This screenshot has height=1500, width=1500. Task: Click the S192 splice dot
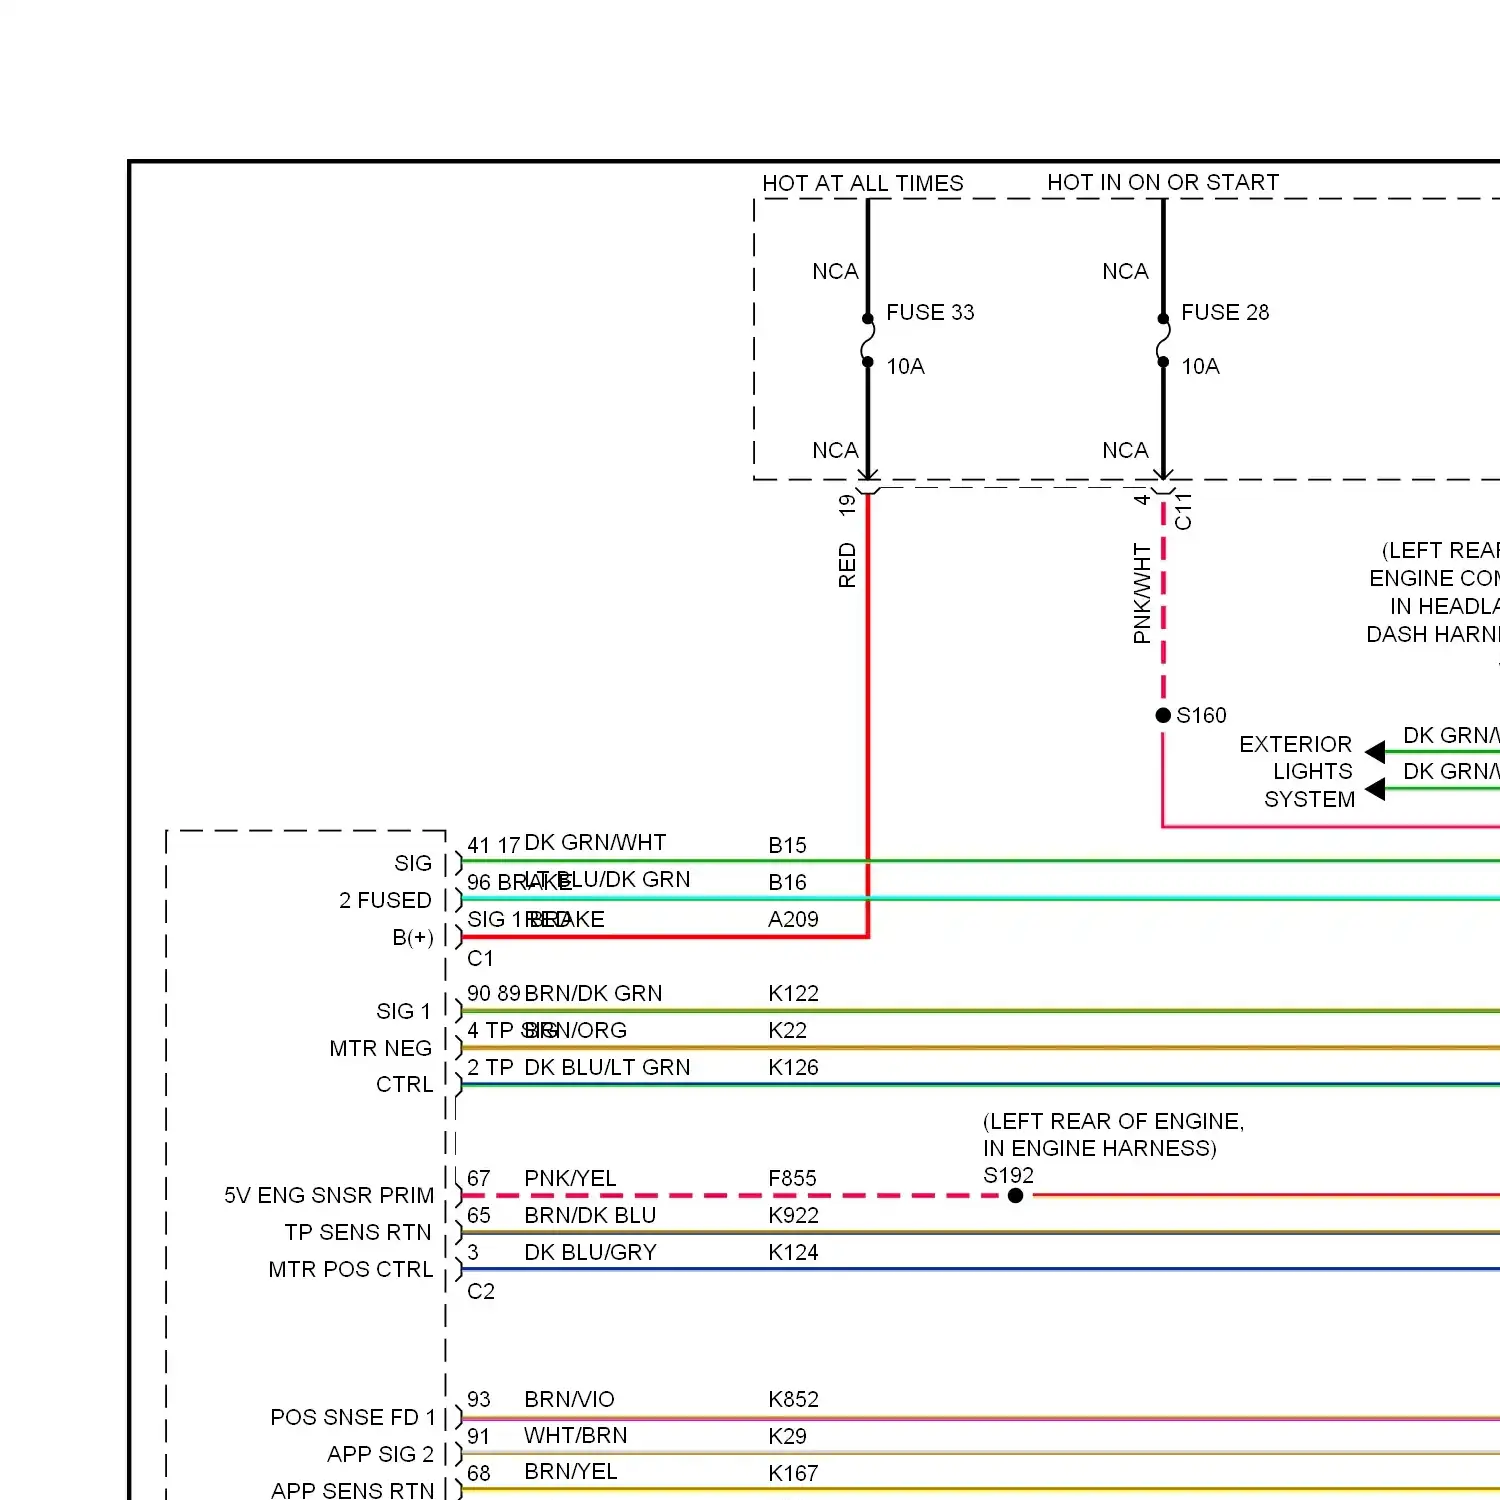(x=1015, y=1196)
